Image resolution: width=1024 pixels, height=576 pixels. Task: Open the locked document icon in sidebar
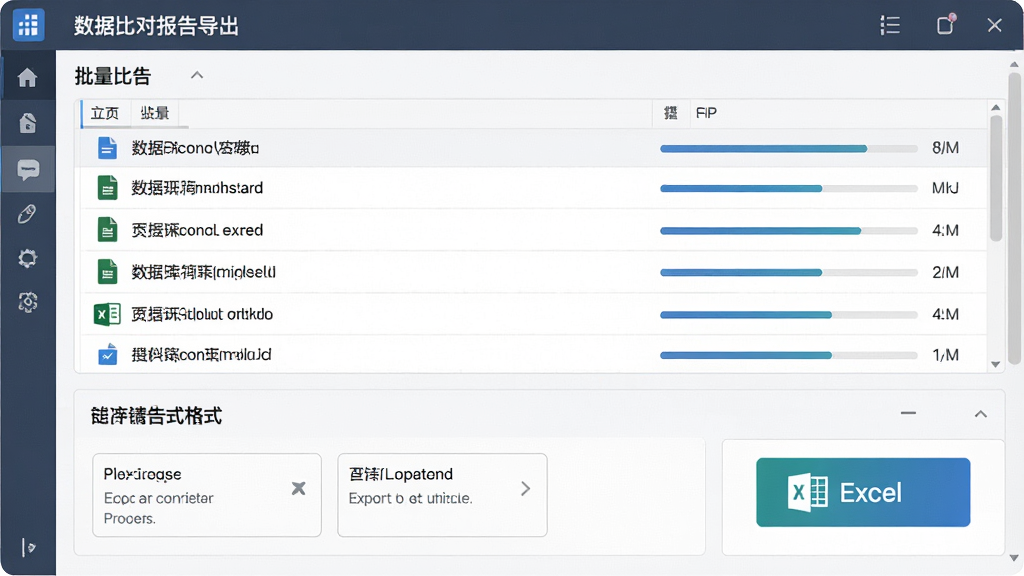tap(27, 123)
